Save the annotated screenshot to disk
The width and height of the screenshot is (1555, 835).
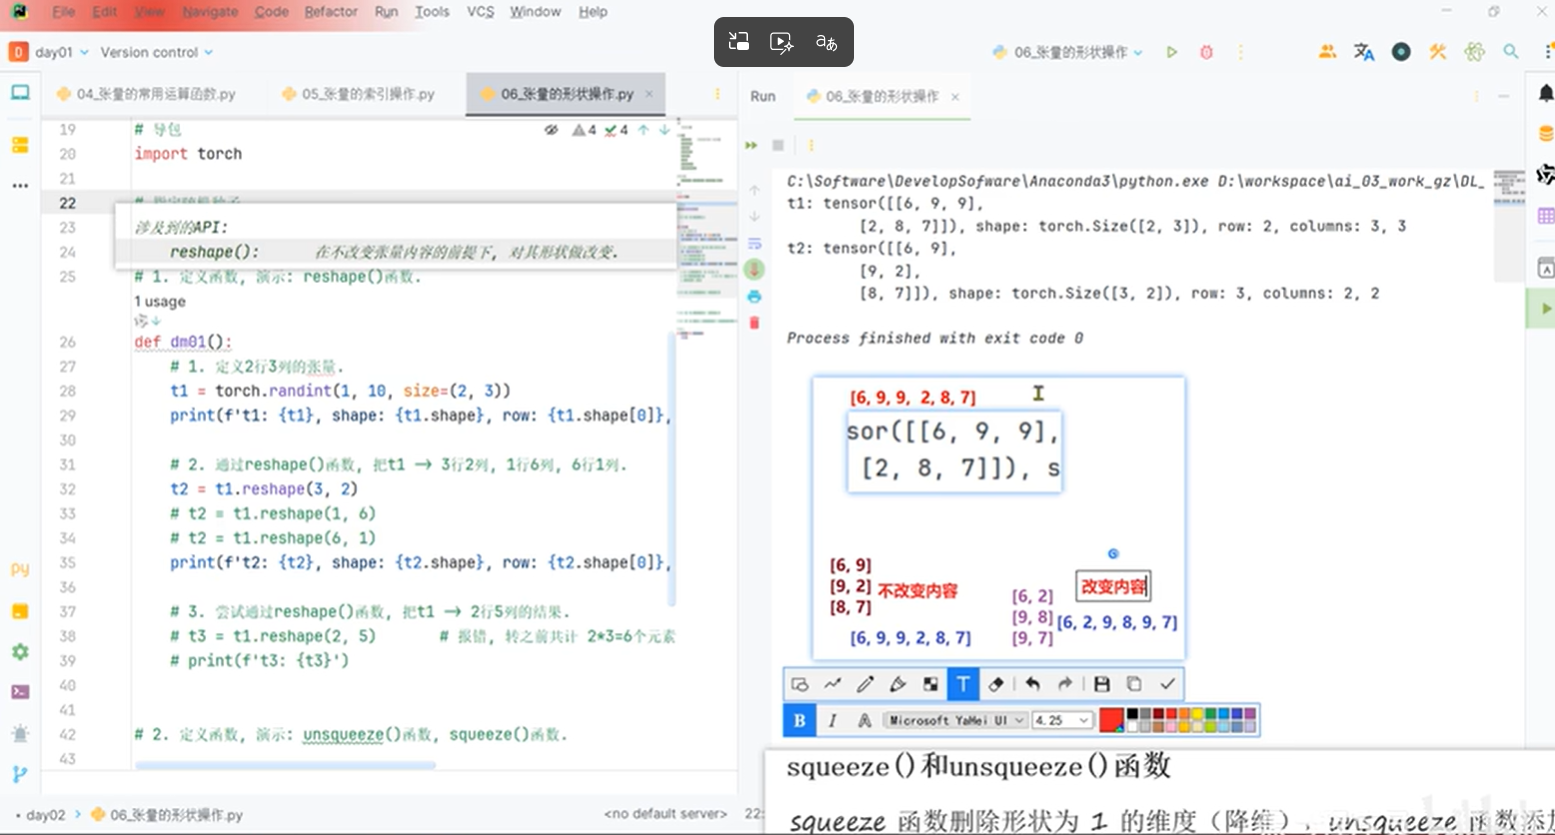point(1101,684)
